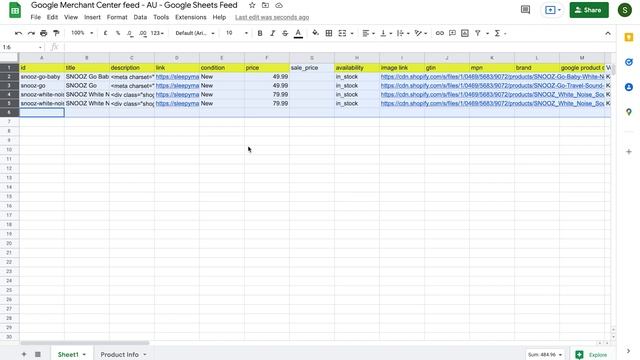
Task: Open Contacts side panel
Action: click(629, 87)
